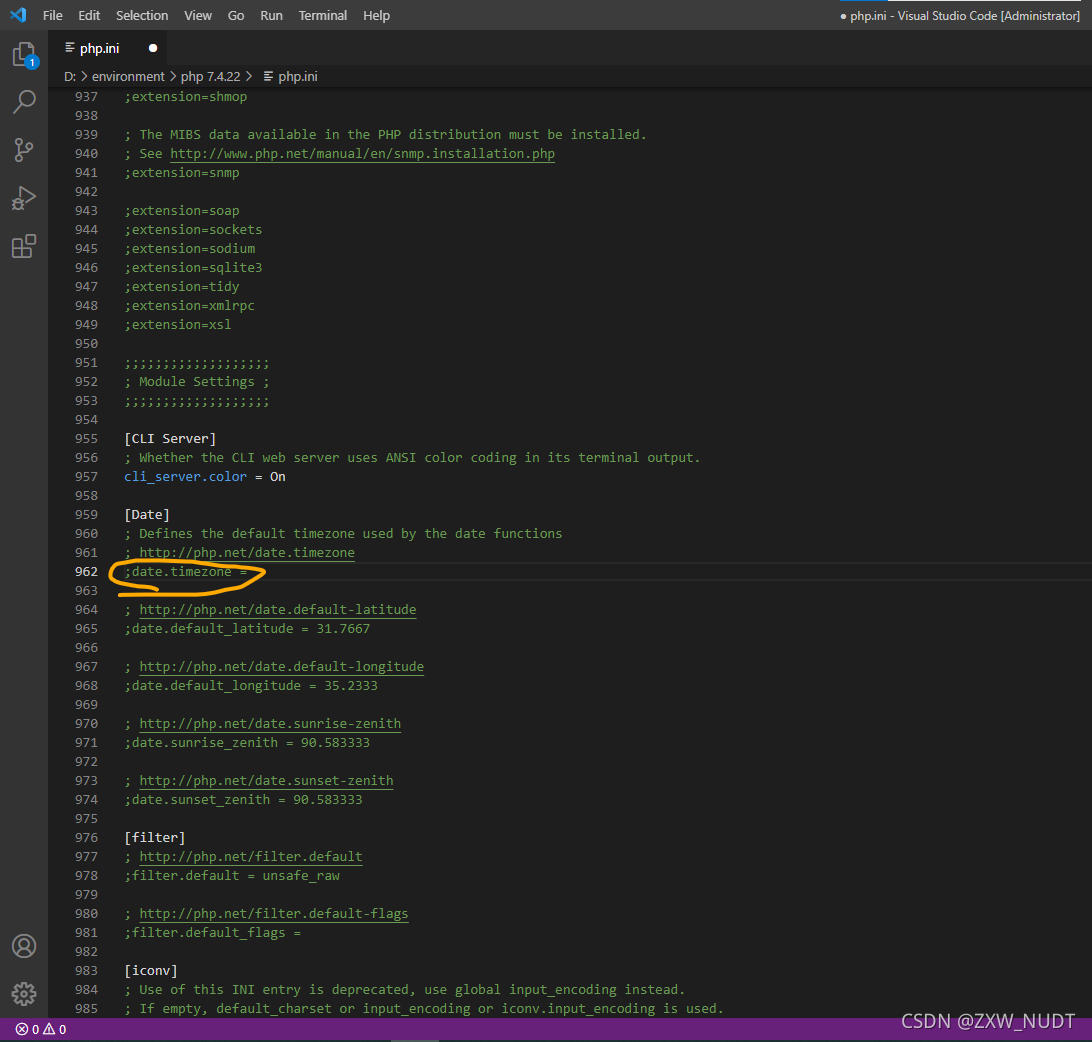This screenshot has height=1042, width=1092.
Task: Click the VS Code logo icon
Action: 19,15
